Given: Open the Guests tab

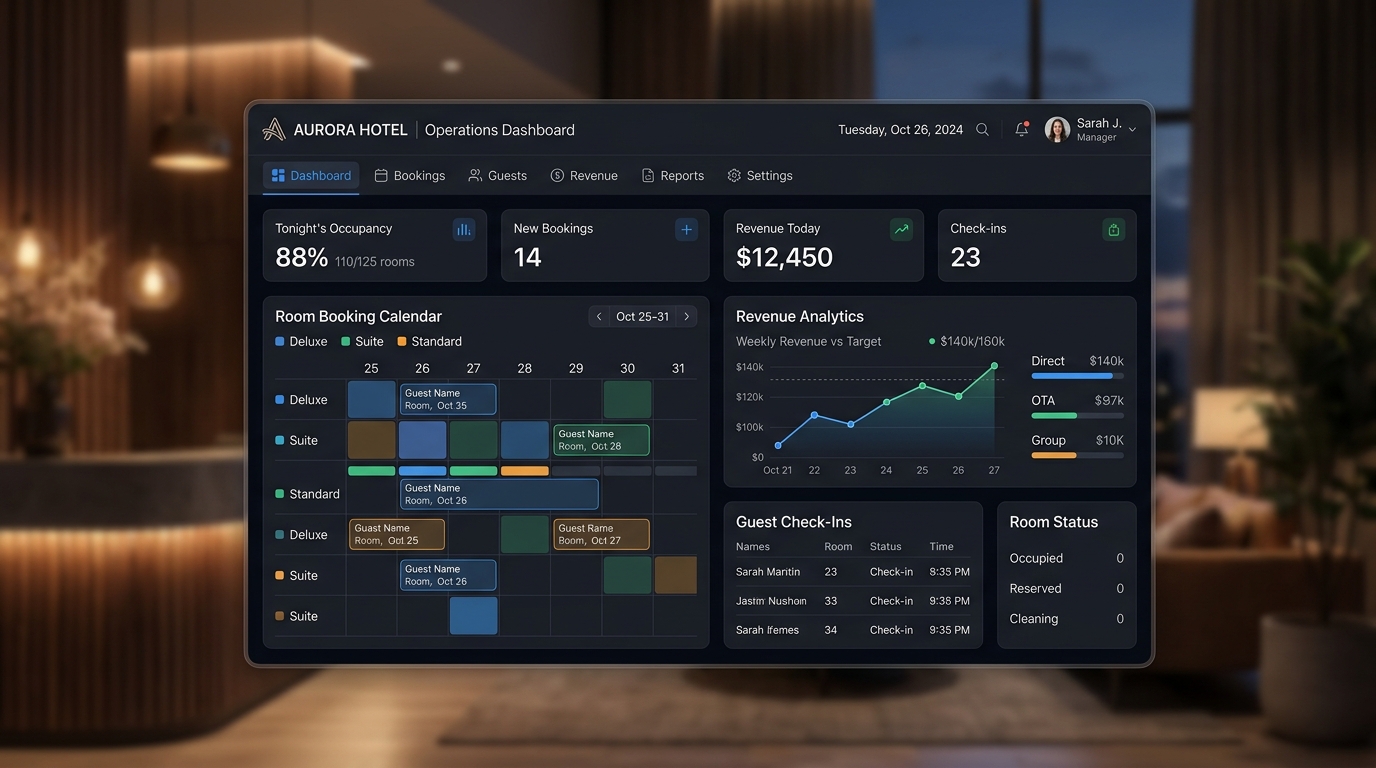Looking at the screenshot, I should pyautogui.click(x=497, y=175).
